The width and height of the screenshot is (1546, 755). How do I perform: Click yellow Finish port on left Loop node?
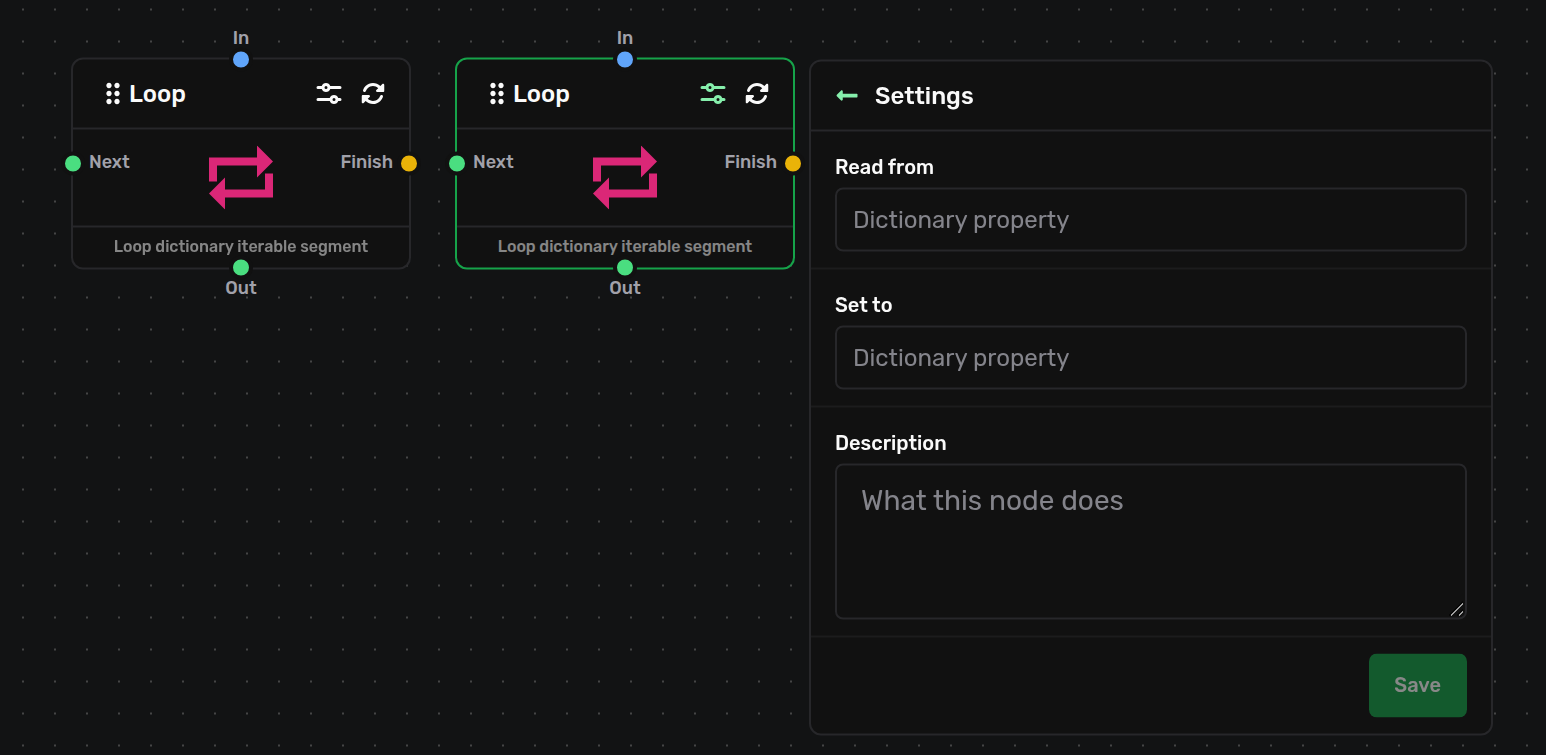coord(409,163)
